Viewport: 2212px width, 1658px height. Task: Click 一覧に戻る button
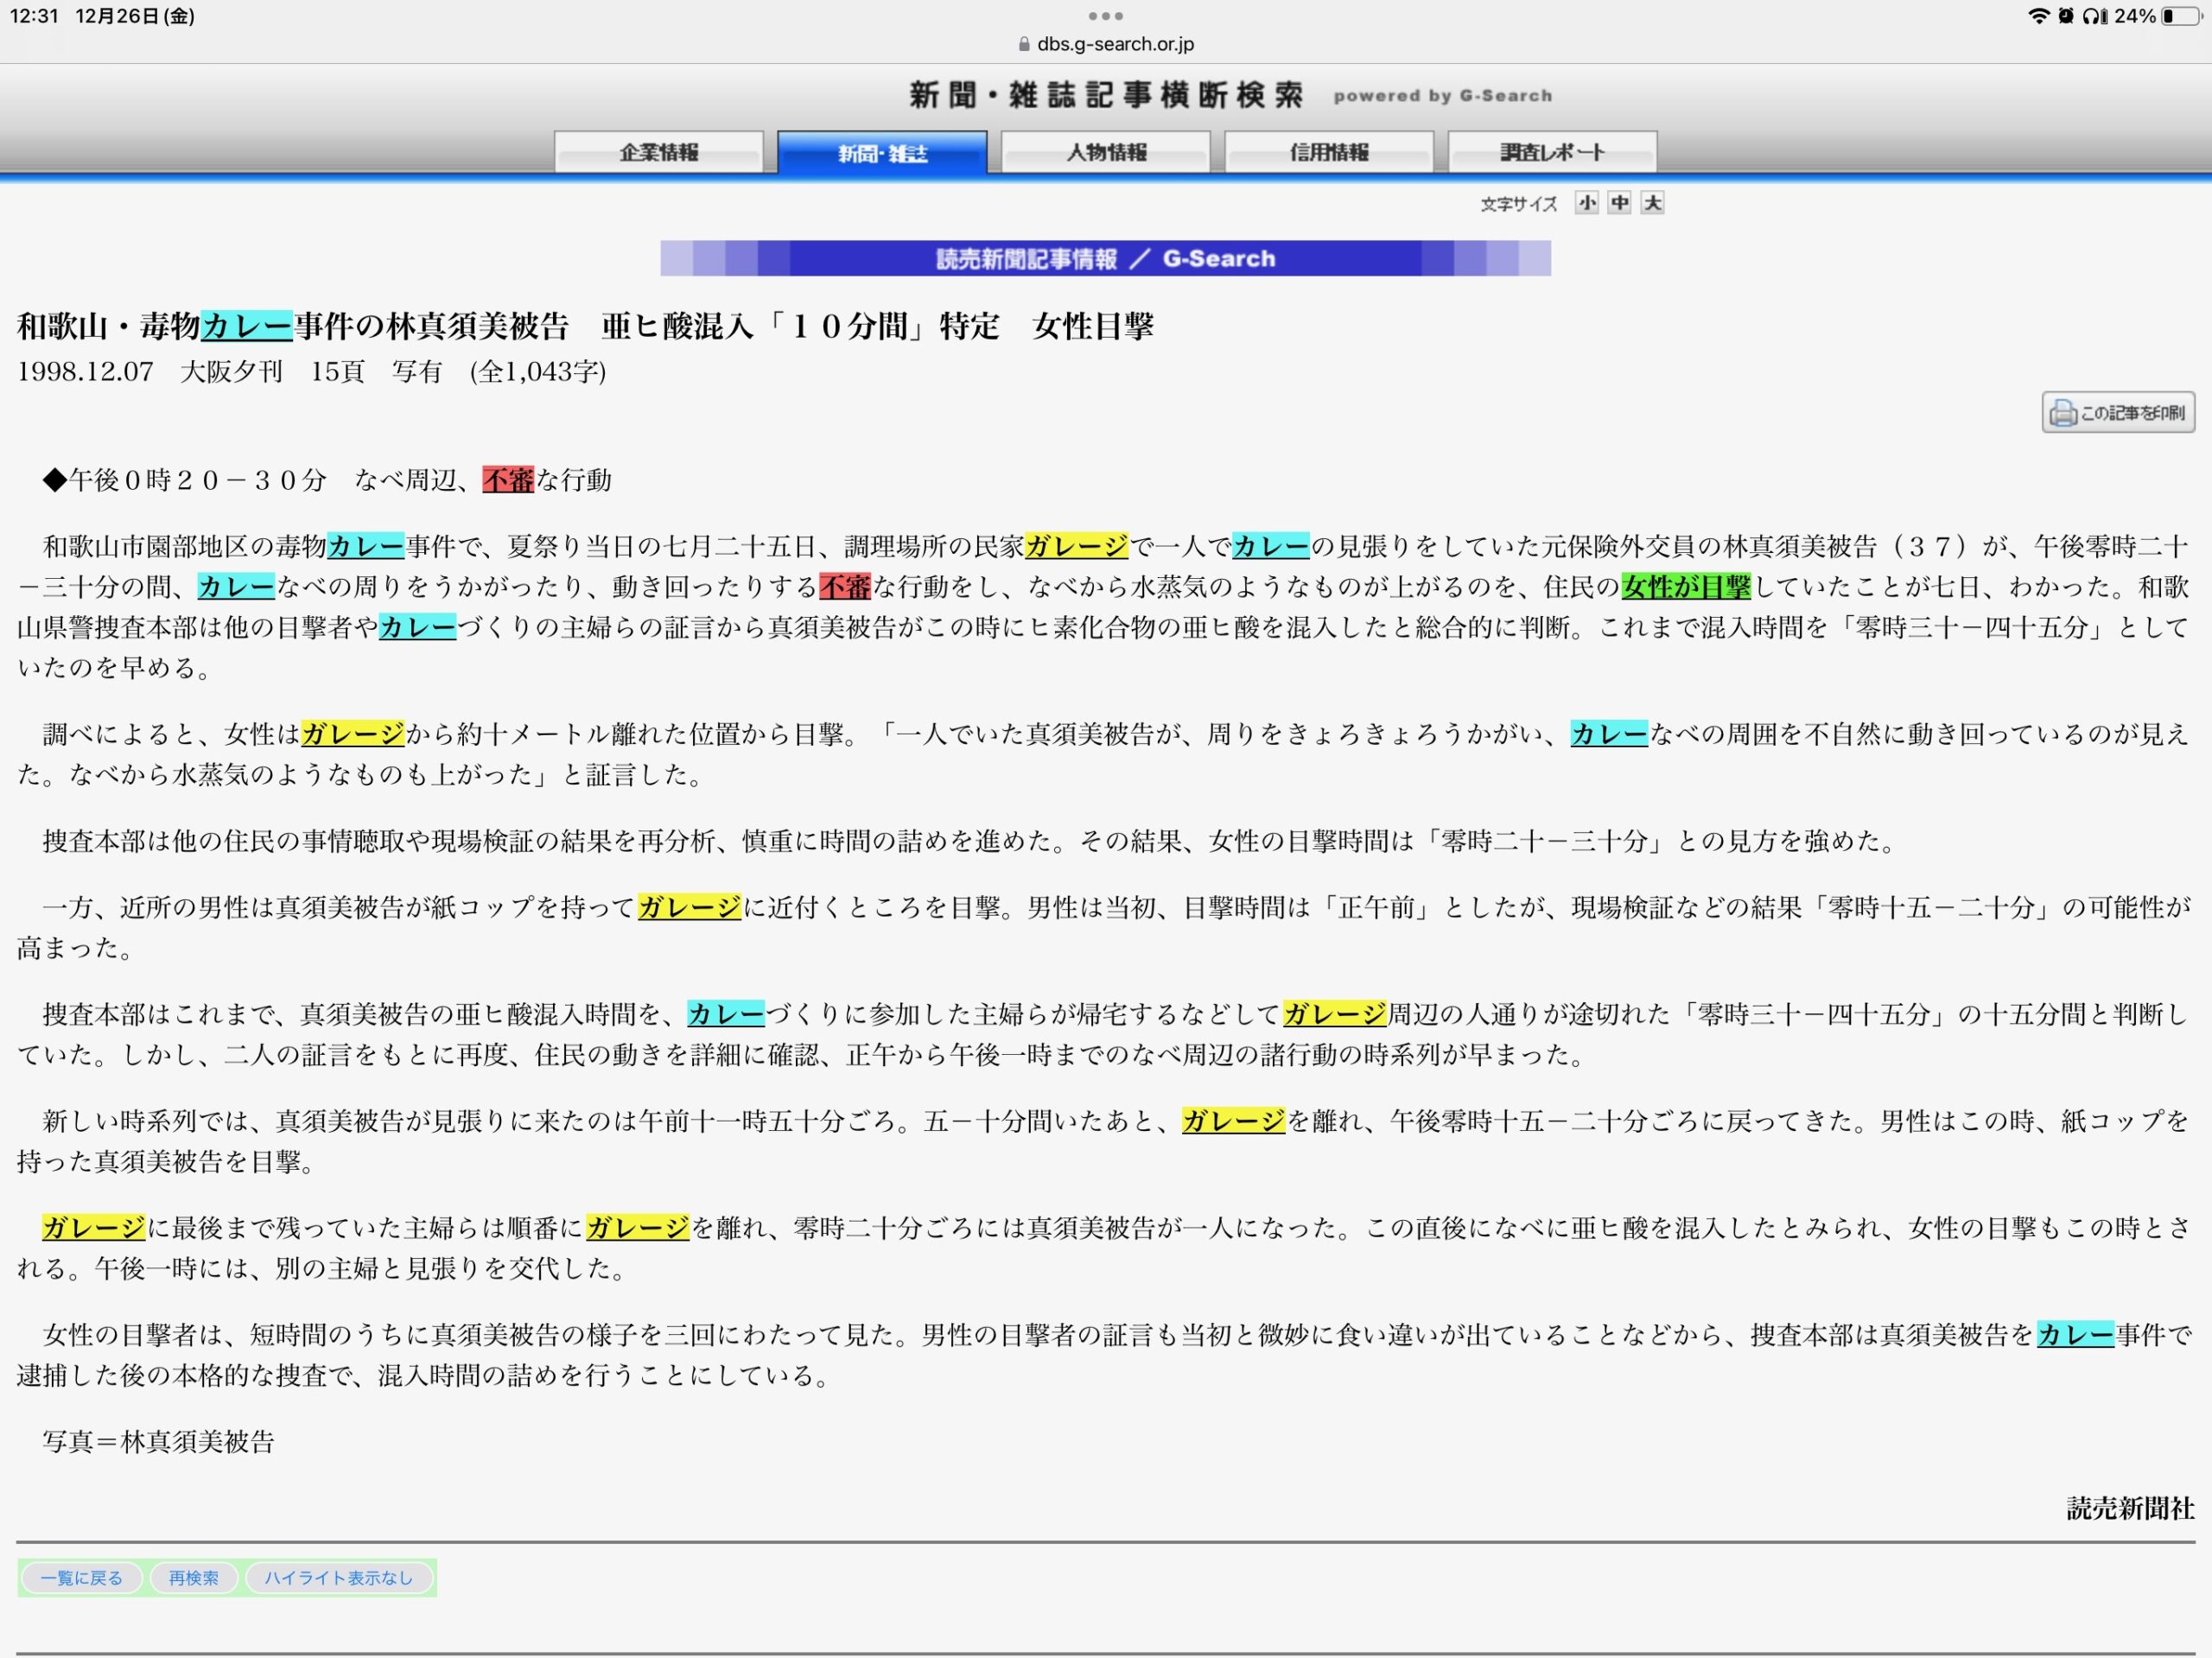(x=82, y=1578)
